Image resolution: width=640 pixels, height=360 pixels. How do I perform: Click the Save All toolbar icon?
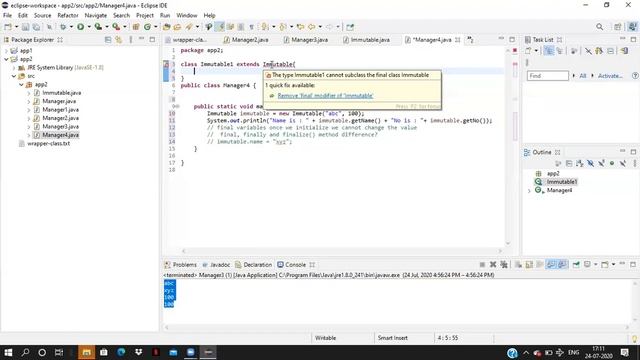coord(36,27)
